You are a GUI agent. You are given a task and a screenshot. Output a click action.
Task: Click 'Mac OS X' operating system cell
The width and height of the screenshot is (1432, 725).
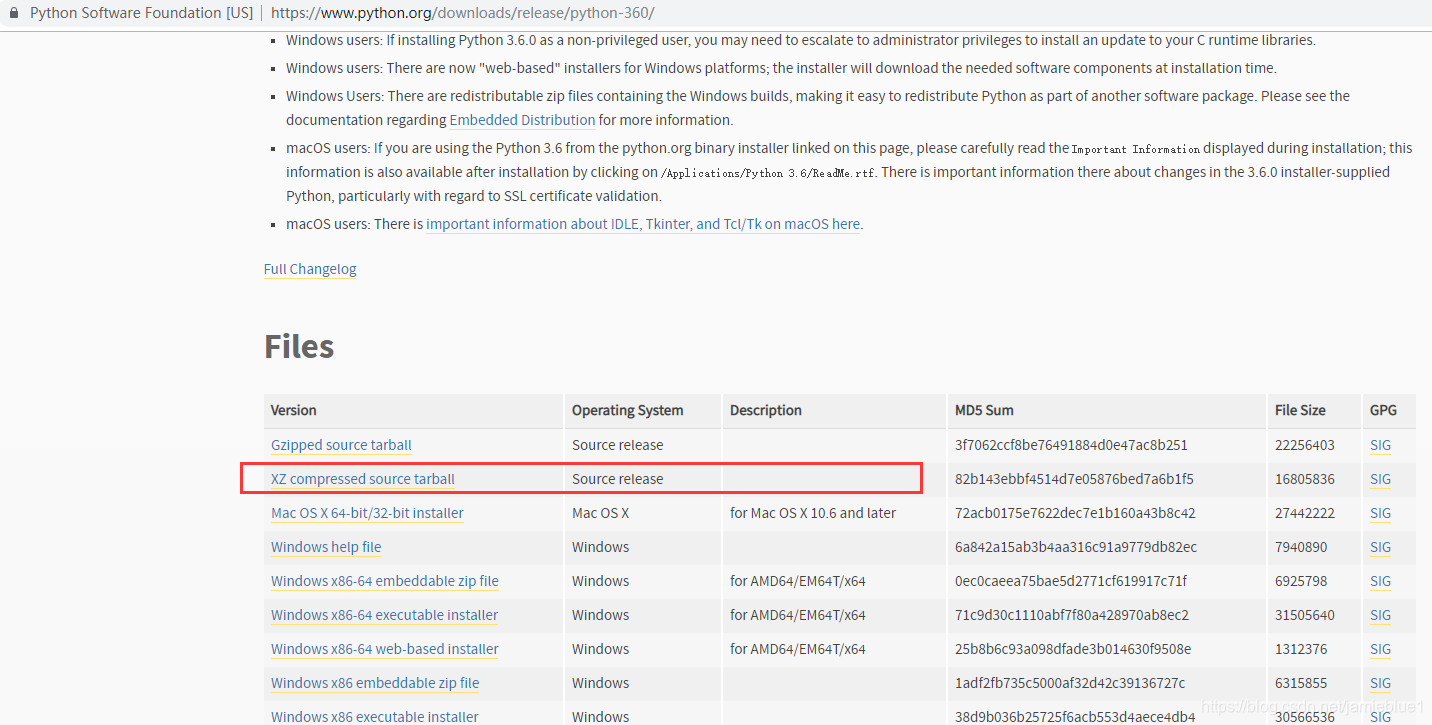click(x=601, y=513)
